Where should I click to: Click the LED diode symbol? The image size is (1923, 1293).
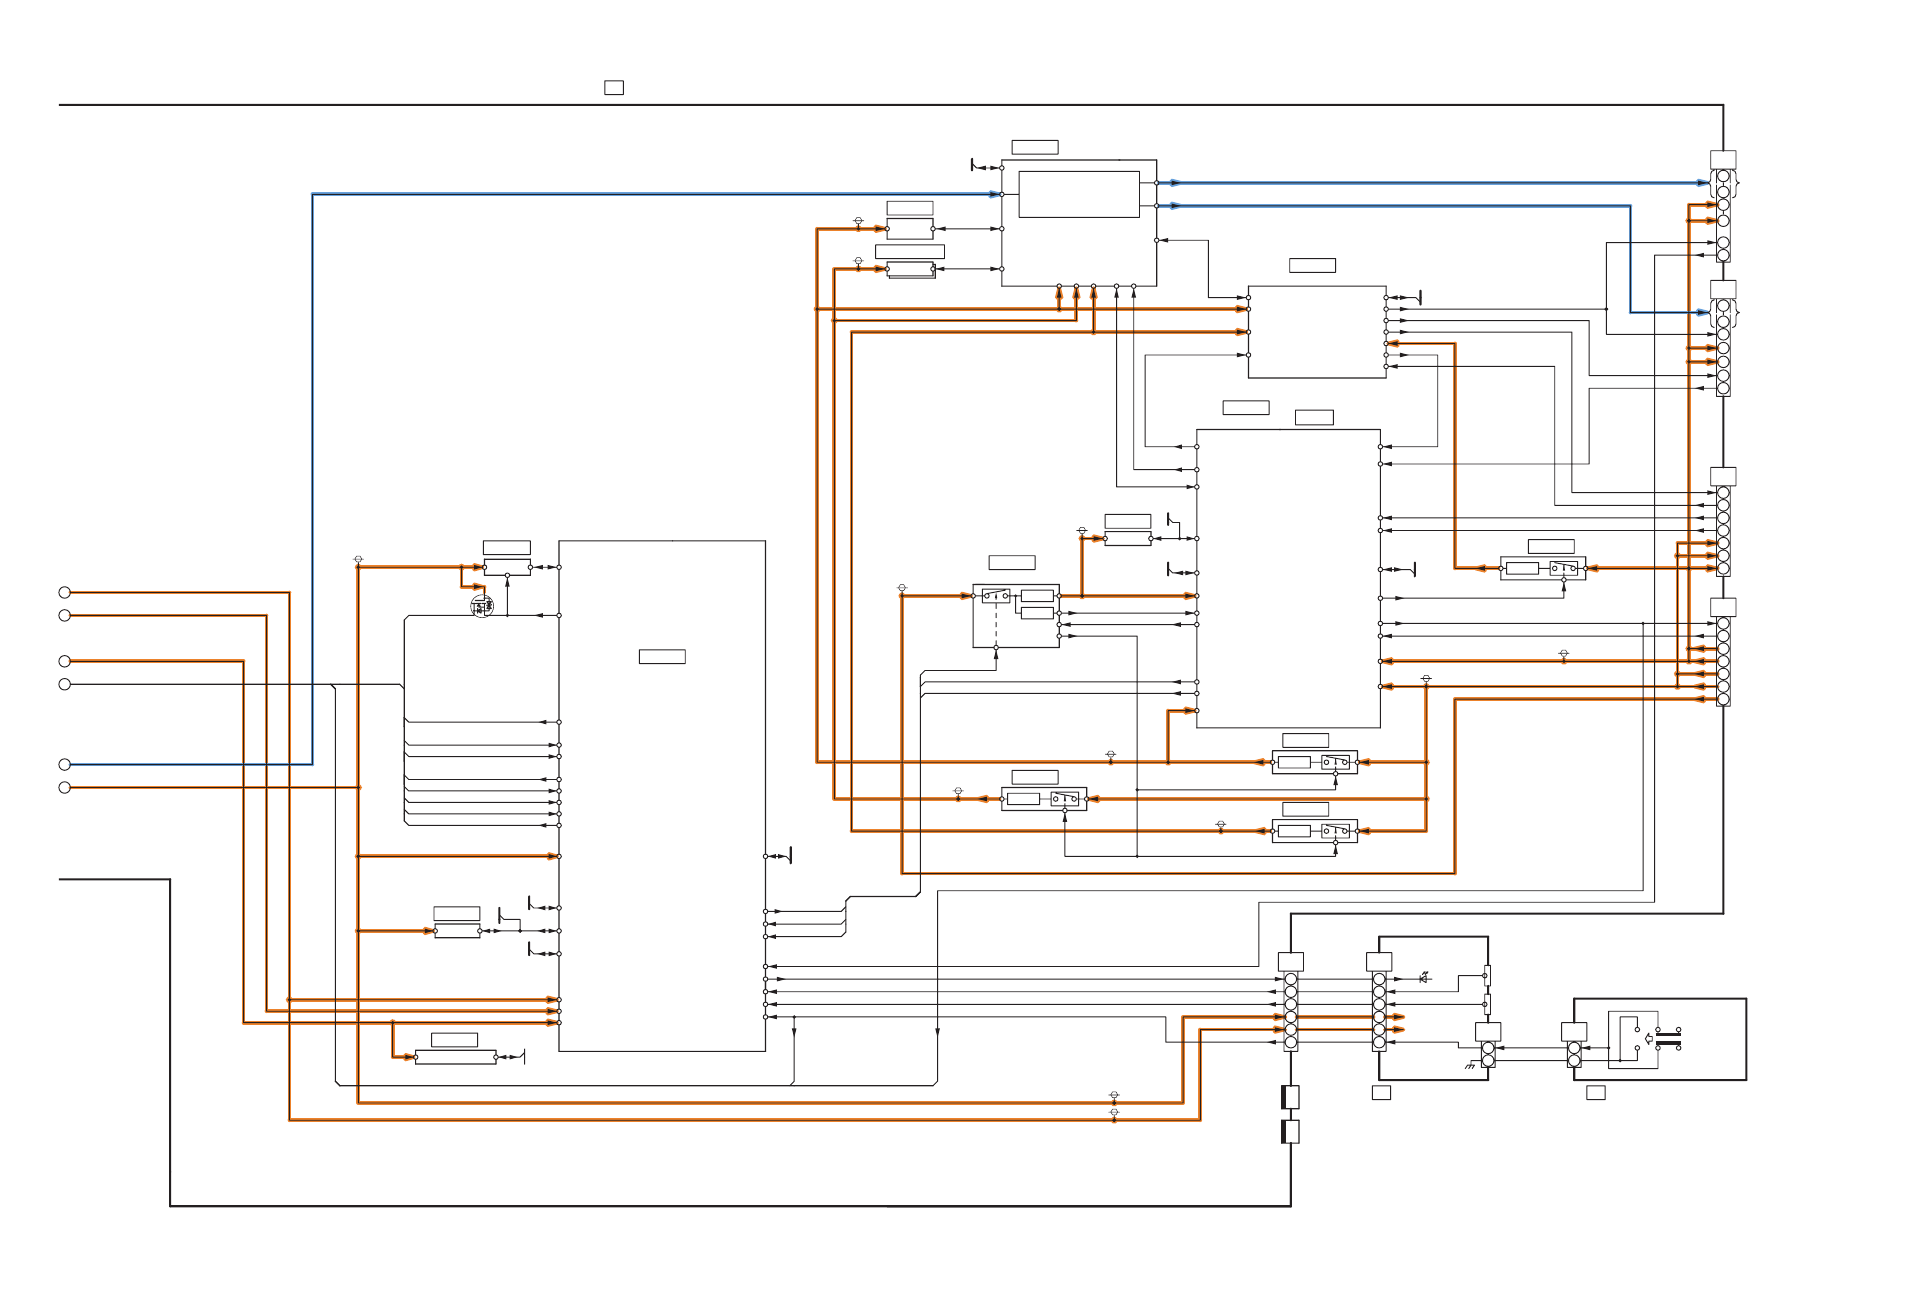click(1424, 977)
